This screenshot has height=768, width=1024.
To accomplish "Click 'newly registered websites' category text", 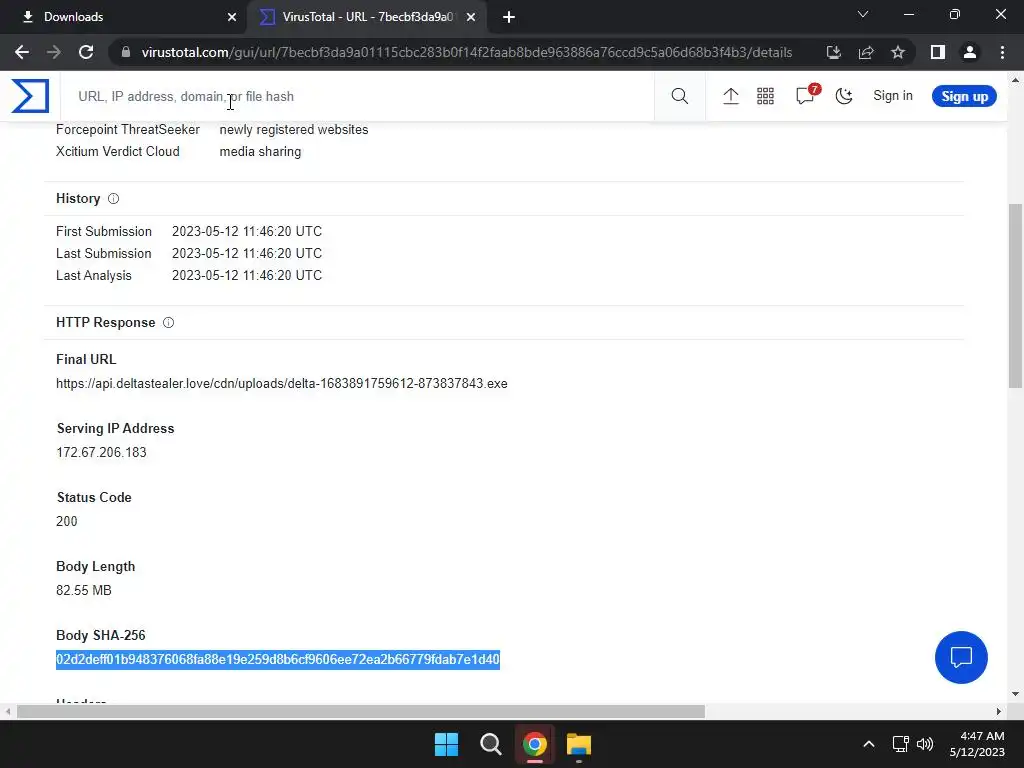I will [x=294, y=129].
